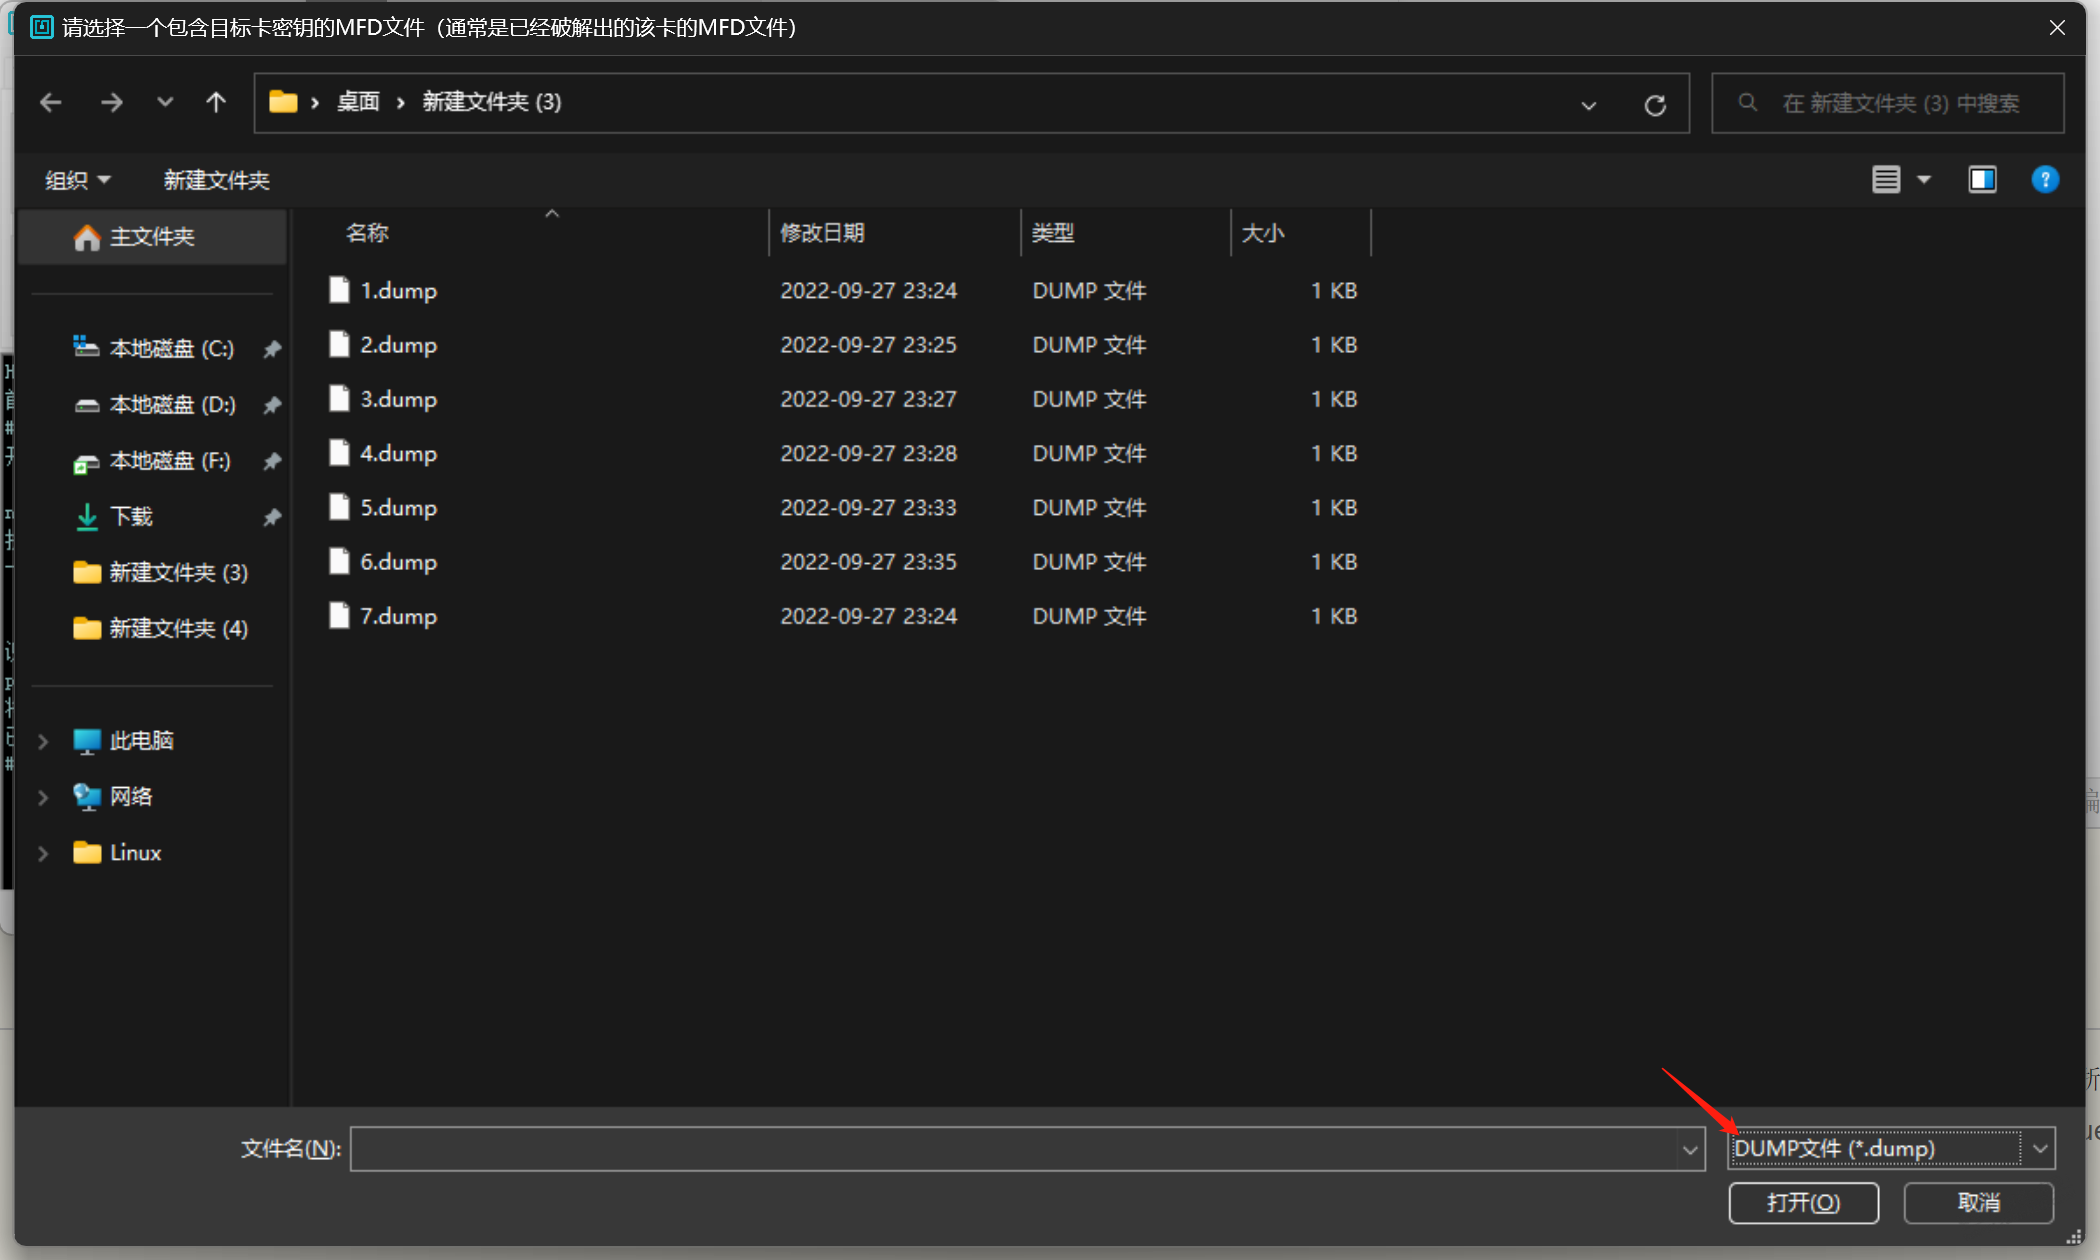The width and height of the screenshot is (2100, 1260).
Task: Expand 网络 tree node
Action: 43,797
